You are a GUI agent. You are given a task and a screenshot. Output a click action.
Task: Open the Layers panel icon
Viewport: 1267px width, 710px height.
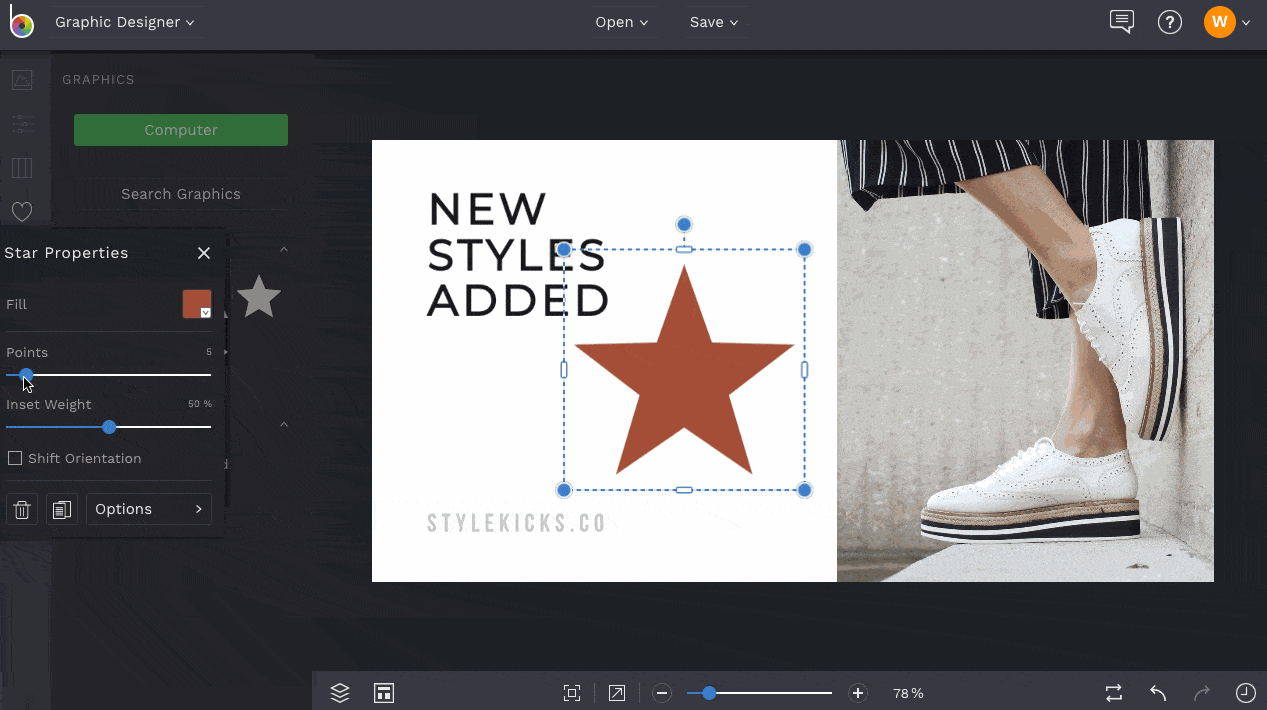tap(340, 693)
